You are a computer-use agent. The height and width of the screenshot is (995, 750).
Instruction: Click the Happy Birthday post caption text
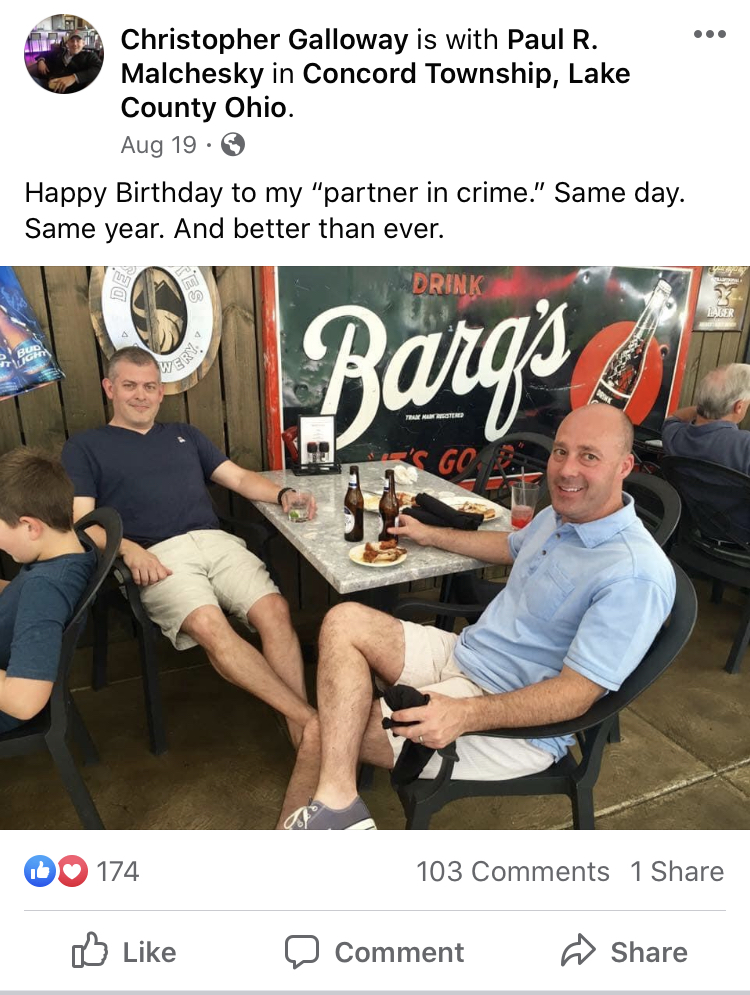click(x=355, y=210)
